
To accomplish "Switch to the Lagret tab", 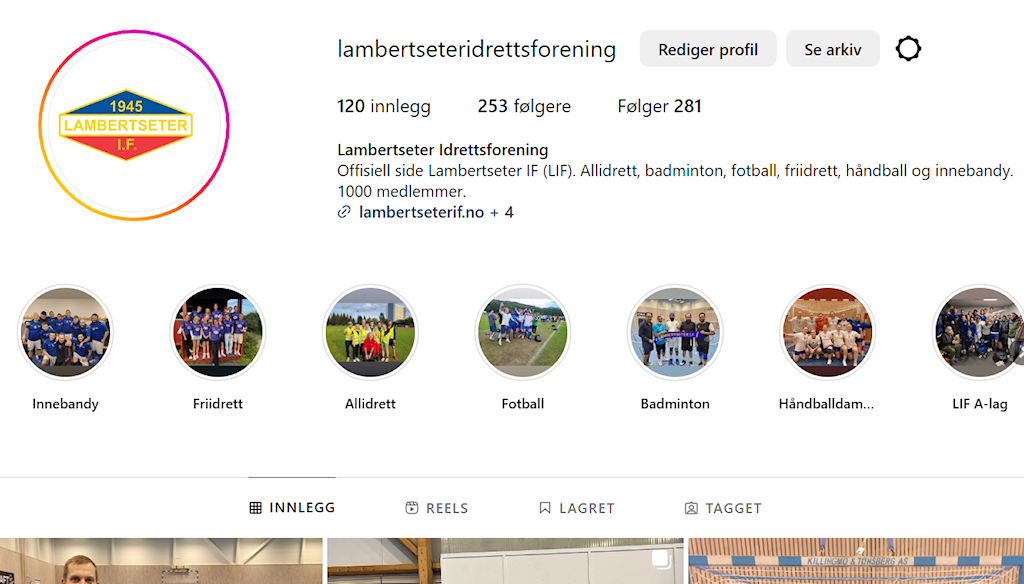I will pos(577,508).
